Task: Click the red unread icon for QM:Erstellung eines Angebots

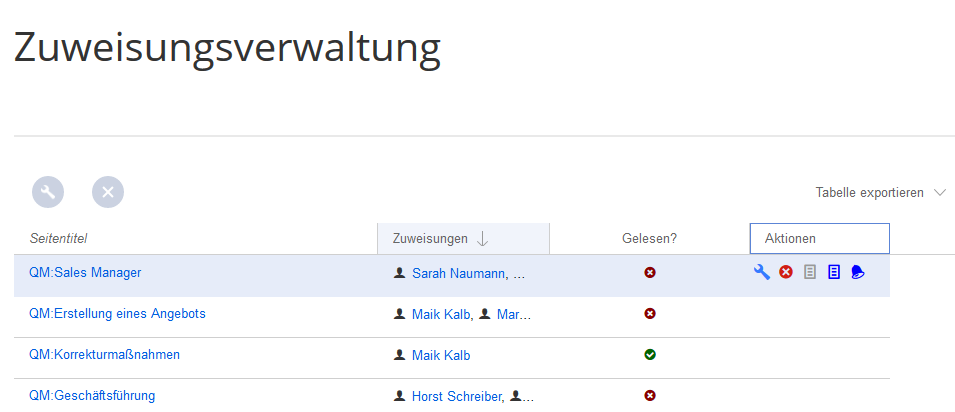Action: click(x=650, y=314)
